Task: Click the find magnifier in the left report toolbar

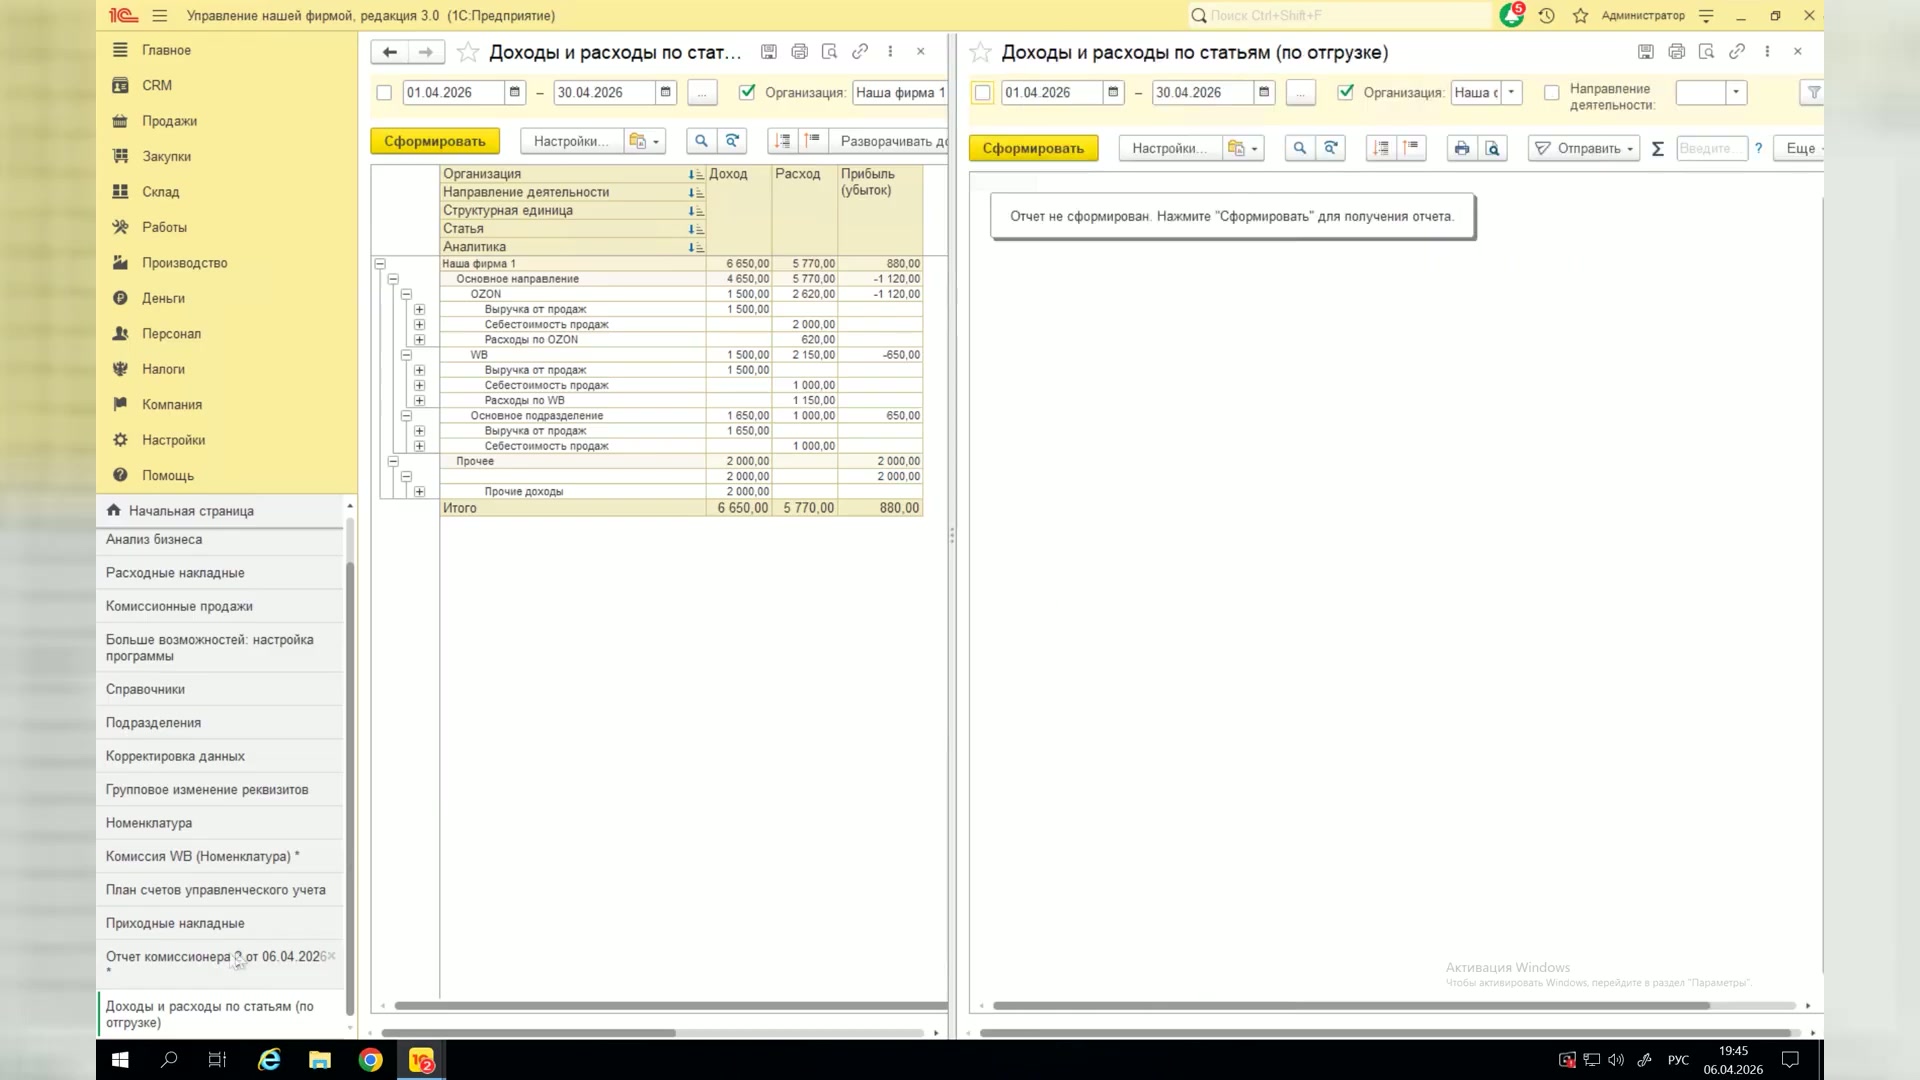Action: point(701,141)
